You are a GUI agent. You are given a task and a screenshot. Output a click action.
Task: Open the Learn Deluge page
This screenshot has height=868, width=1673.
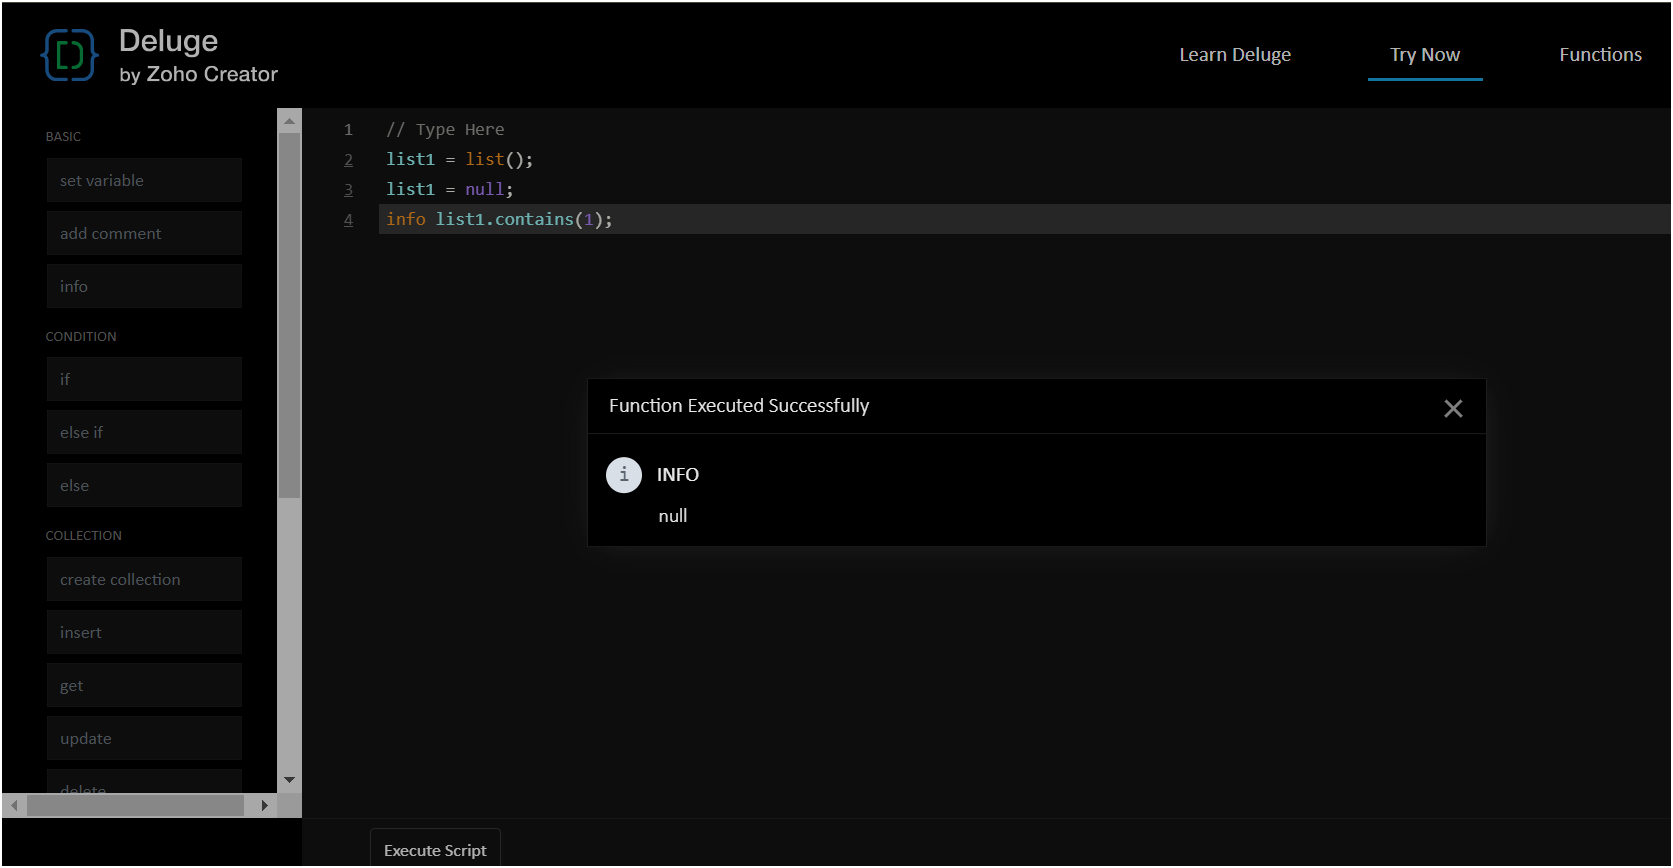click(1235, 55)
